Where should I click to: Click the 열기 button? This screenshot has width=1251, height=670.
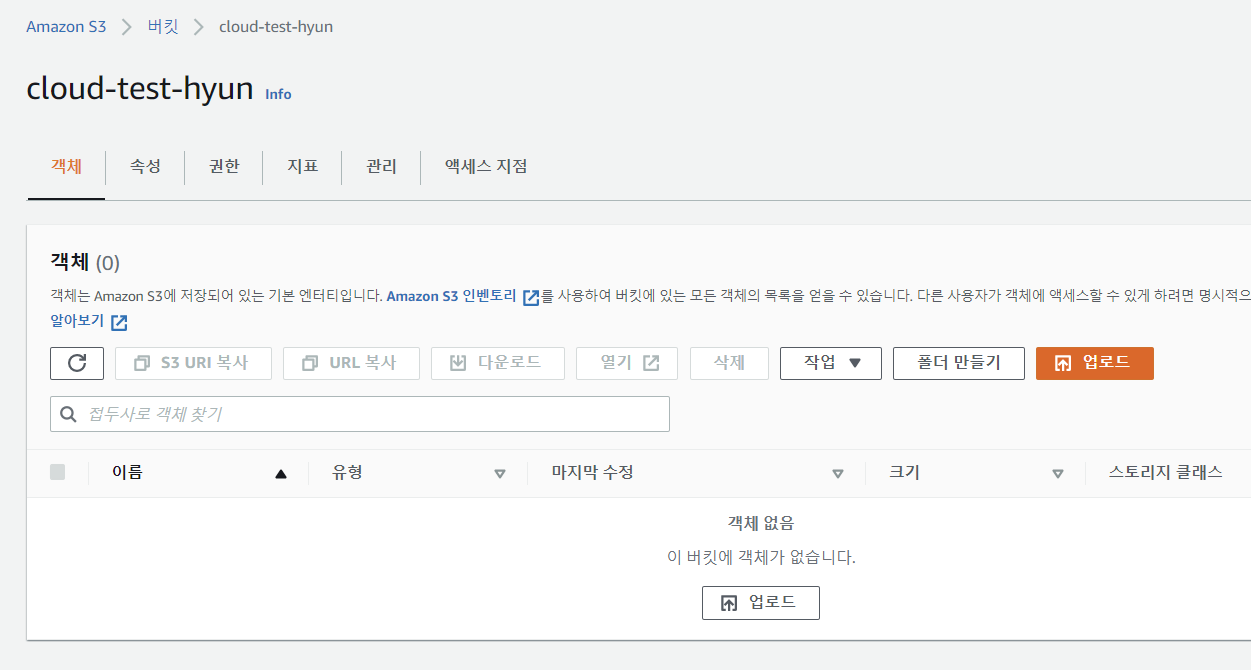click(x=627, y=363)
